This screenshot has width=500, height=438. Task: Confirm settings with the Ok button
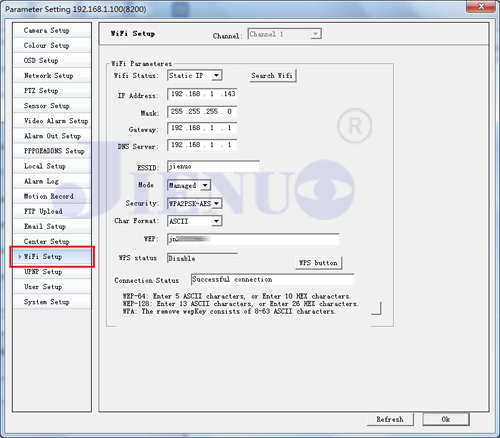point(446,419)
